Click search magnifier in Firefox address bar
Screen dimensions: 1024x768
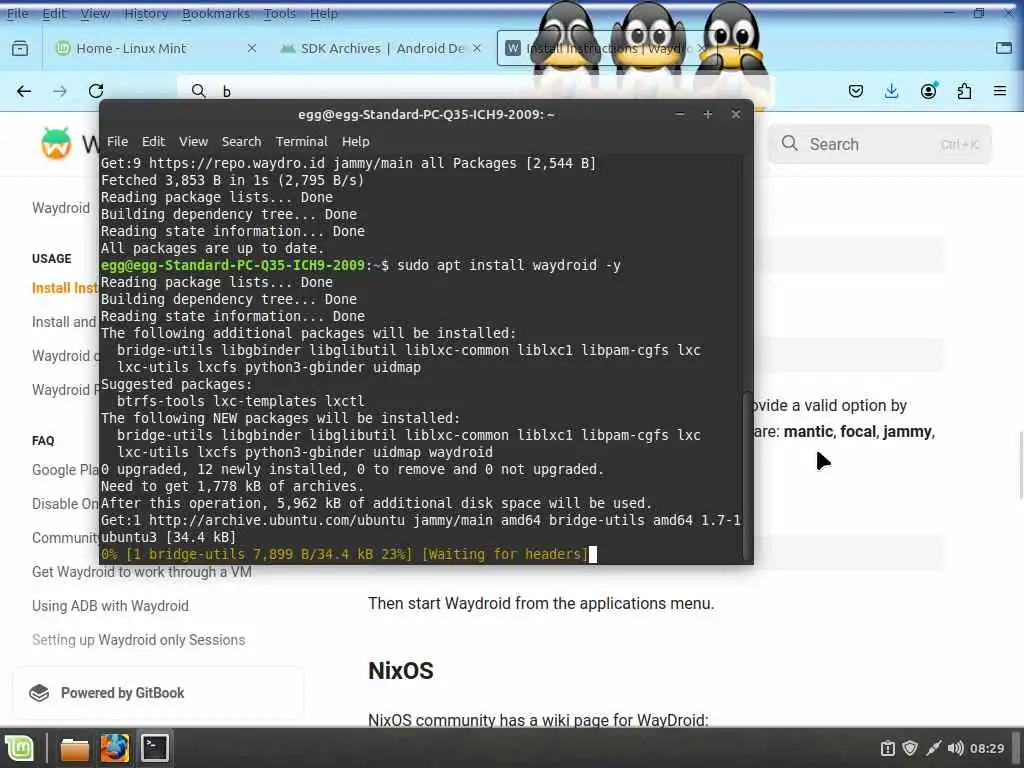pyautogui.click(x=199, y=91)
